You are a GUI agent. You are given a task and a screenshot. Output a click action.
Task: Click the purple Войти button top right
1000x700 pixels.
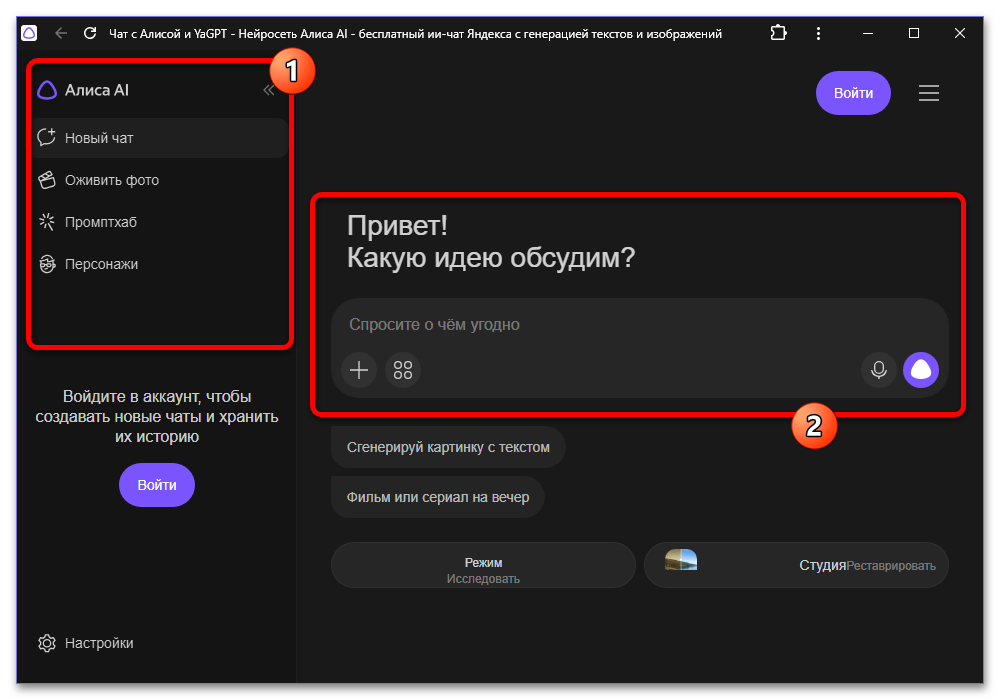click(853, 93)
